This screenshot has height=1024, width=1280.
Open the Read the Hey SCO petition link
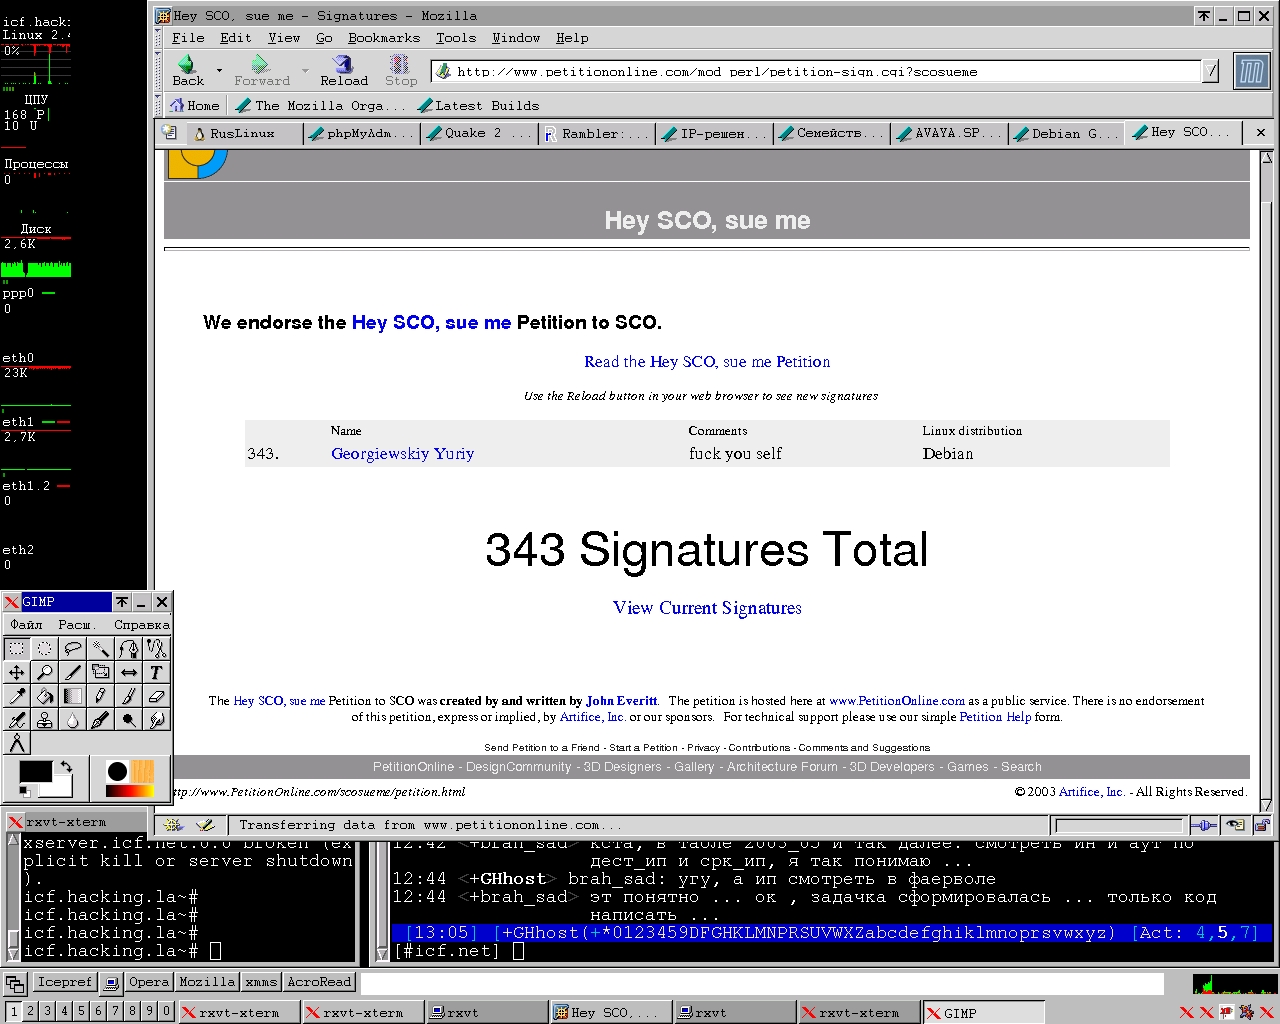coord(707,362)
